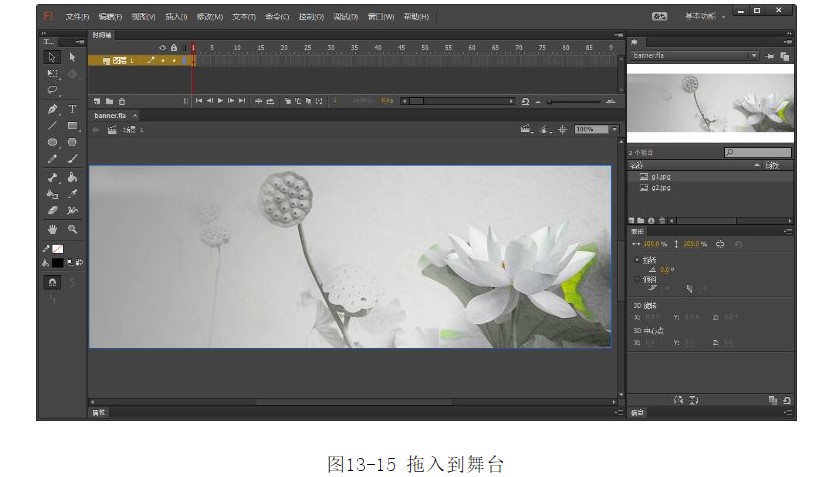The height and width of the screenshot is (477, 828).
Task: Open the 文件(F) menu
Action: coord(77,17)
